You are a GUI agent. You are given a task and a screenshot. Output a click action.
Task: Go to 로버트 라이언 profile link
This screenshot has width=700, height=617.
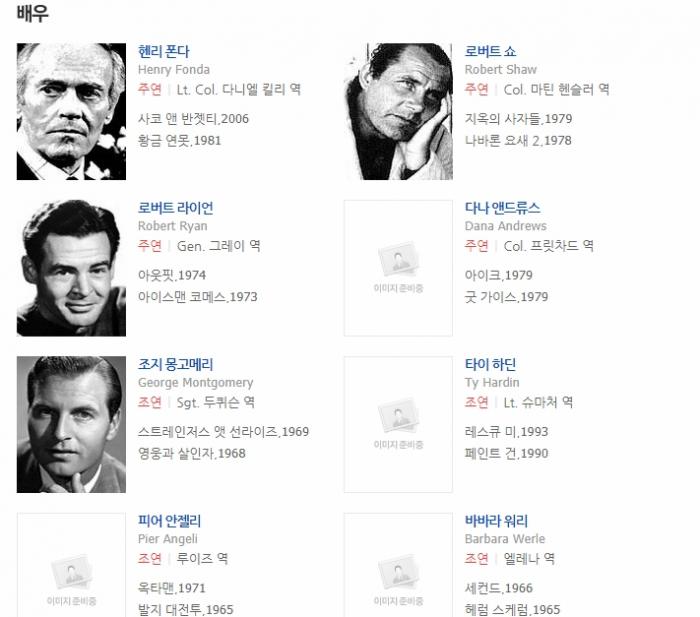point(175,208)
